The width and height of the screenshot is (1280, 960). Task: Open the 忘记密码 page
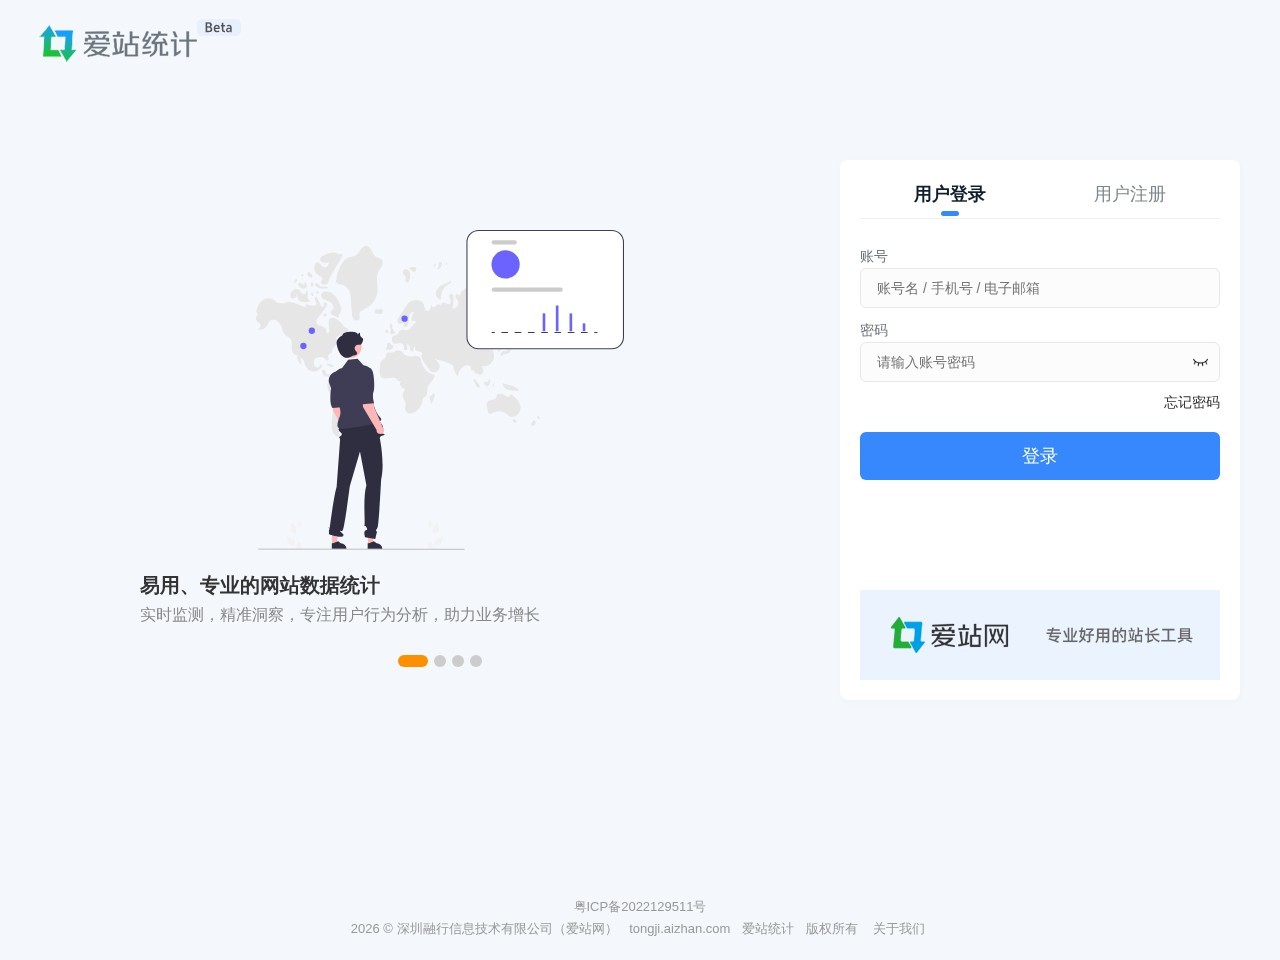pyautogui.click(x=1191, y=402)
